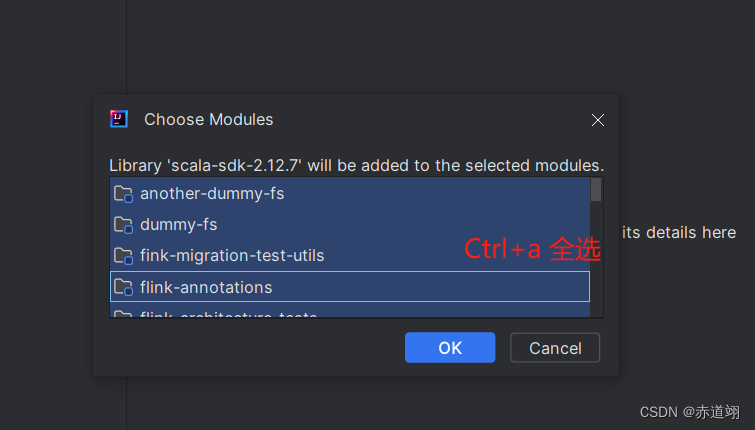Pick the partially visible flink-architecture-tests module
Screen dimensions: 755x430
(x=350, y=312)
